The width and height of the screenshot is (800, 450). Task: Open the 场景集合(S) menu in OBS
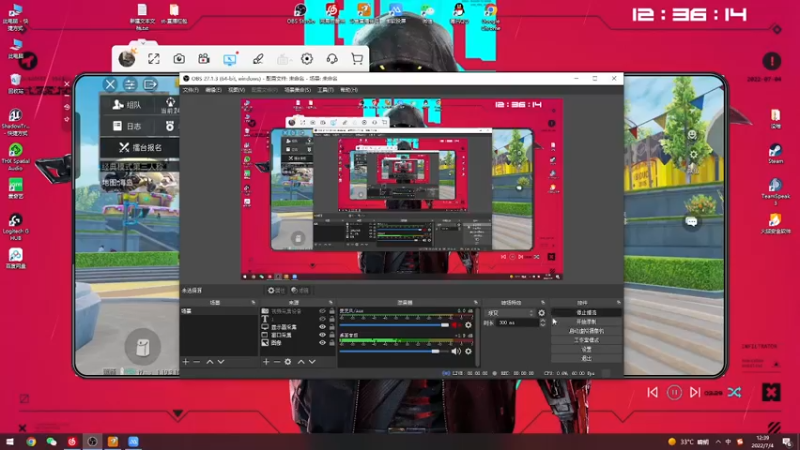297,90
